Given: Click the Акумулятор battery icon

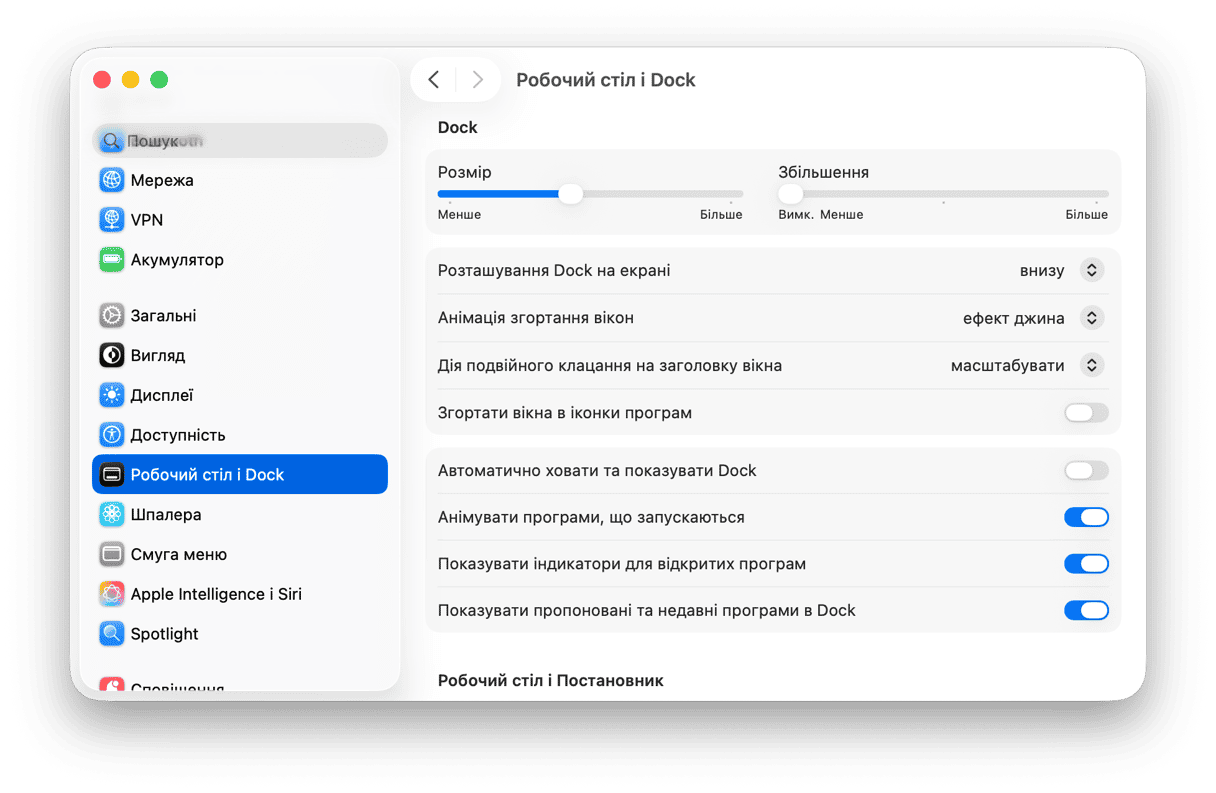Looking at the screenshot, I should pyautogui.click(x=111, y=260).
